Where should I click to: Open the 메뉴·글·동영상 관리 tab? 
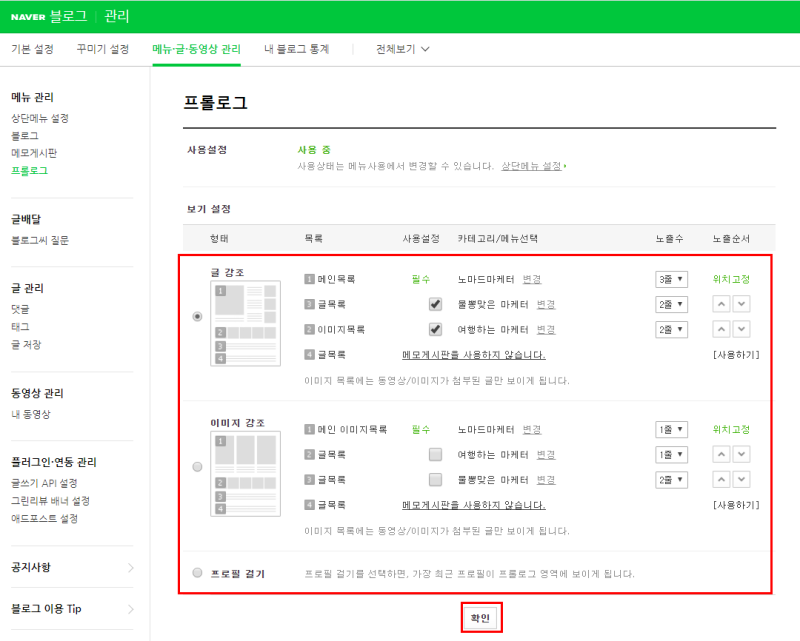click(x=196, y=49)
